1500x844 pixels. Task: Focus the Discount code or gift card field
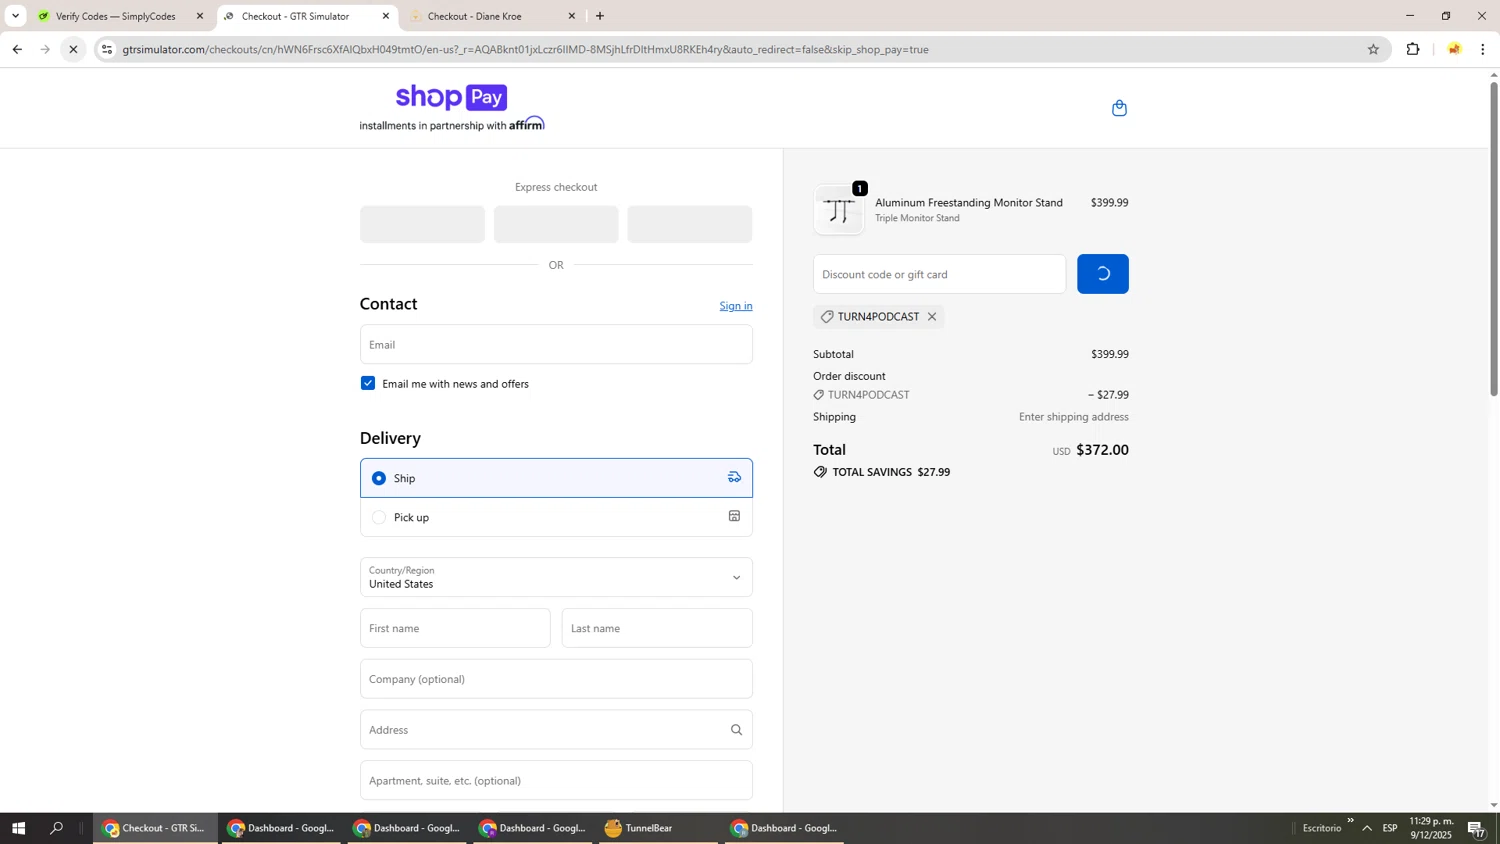click(x=939, y=274)
